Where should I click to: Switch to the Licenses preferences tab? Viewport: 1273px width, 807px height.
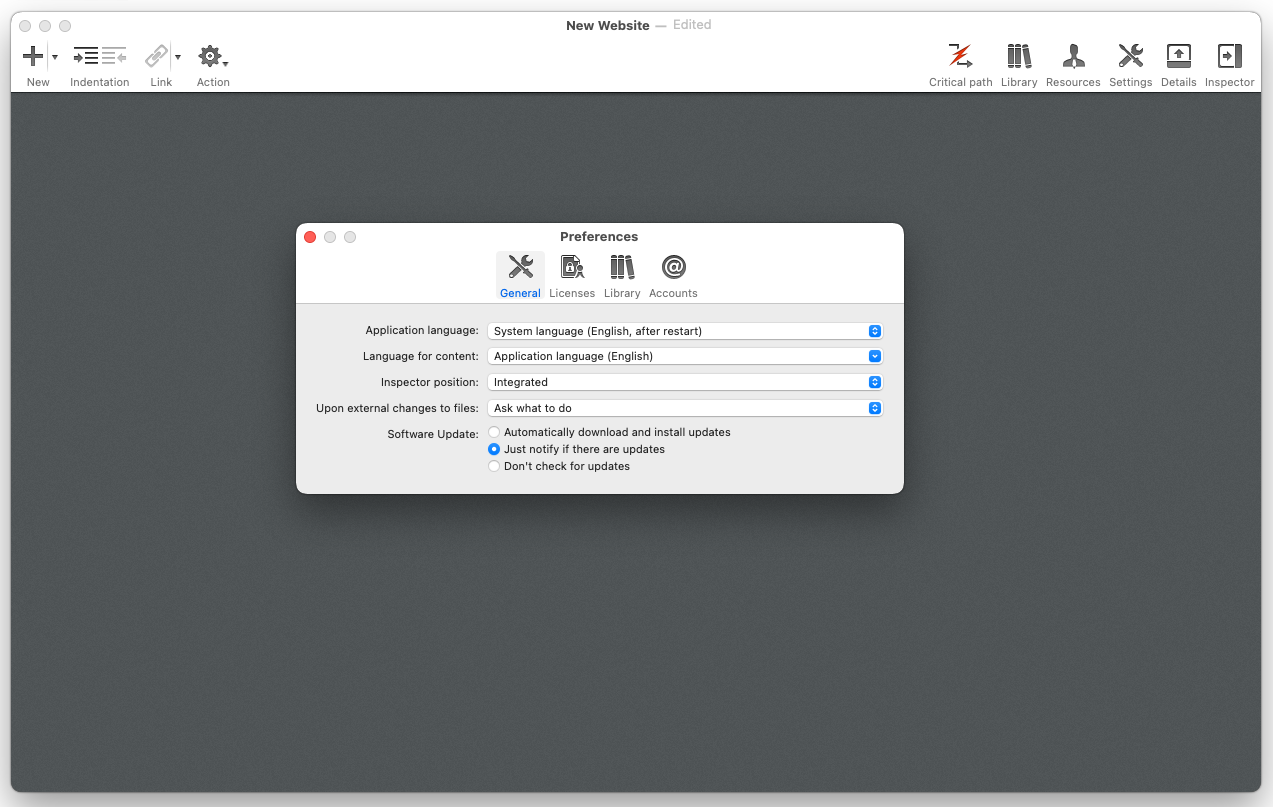(572, 275)
